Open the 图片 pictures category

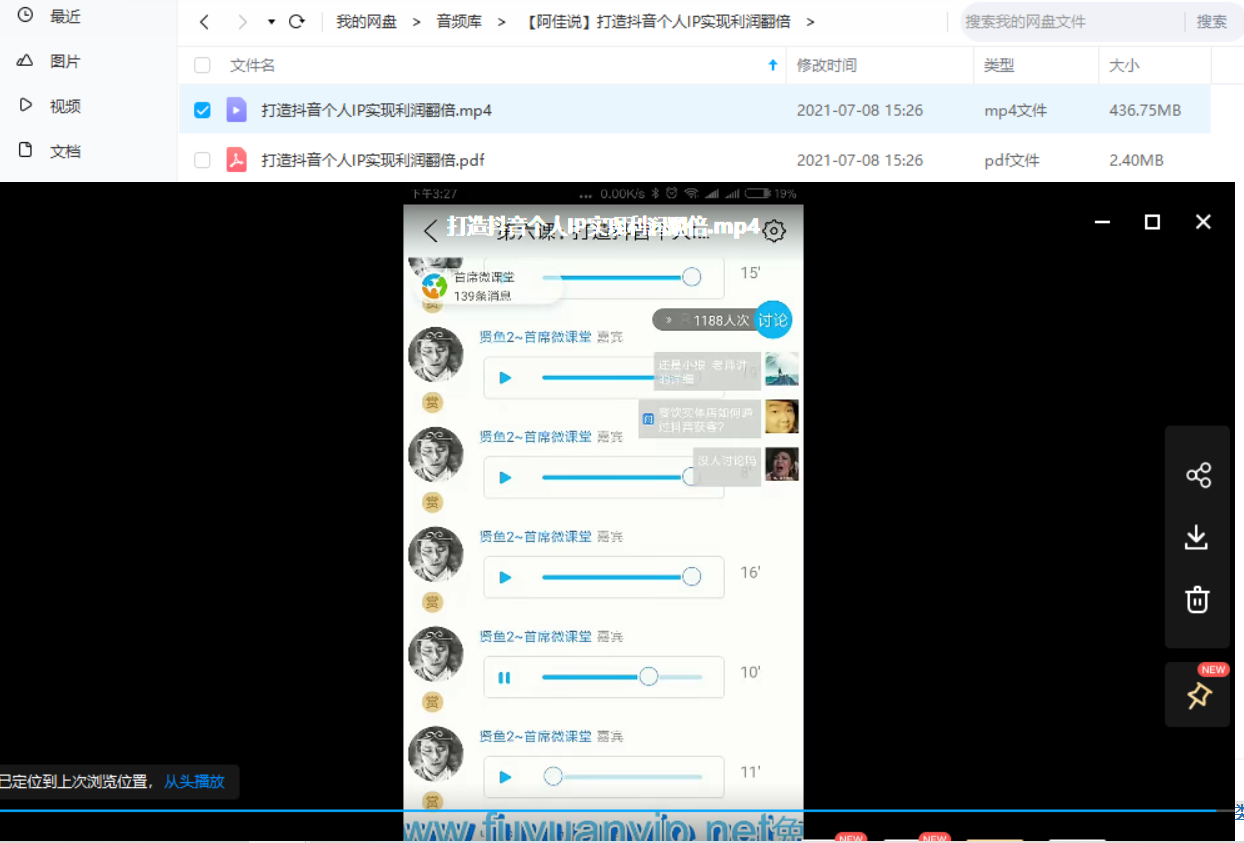click(64, 61)
